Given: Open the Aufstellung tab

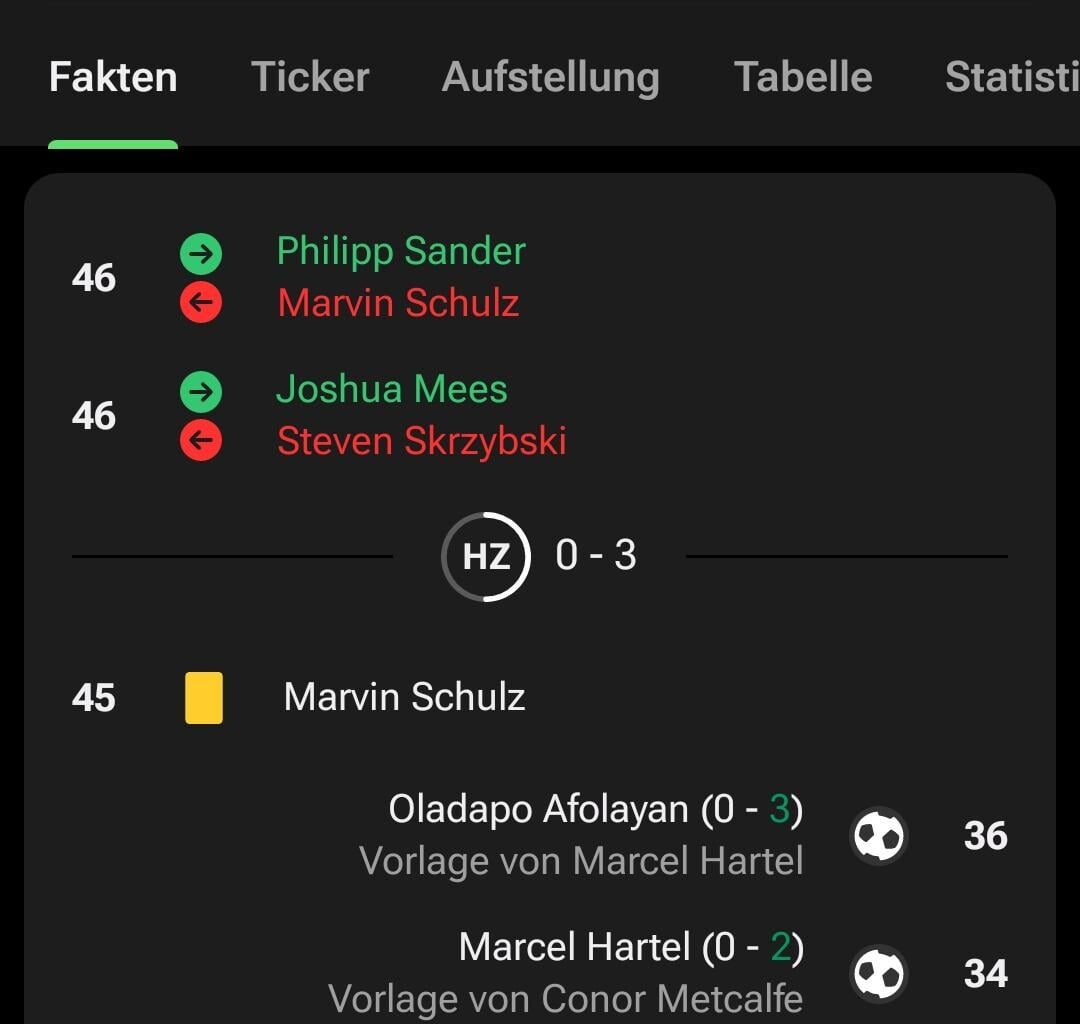Looking at the screenshot, I should pyautogui.click(x=551, y=77).
